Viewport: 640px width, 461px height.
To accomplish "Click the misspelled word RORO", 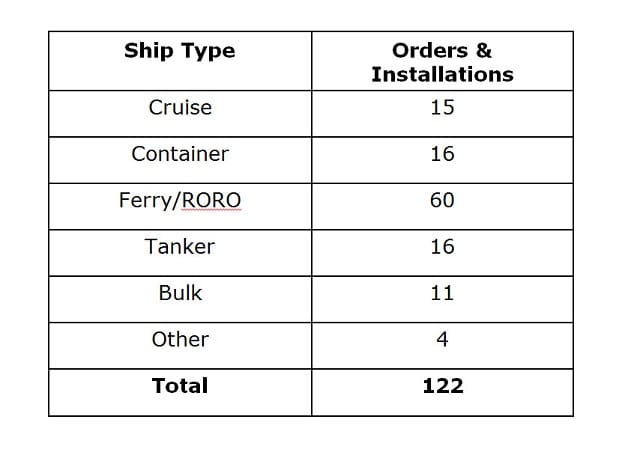I will pyautogui.click(x=211, y=200).
